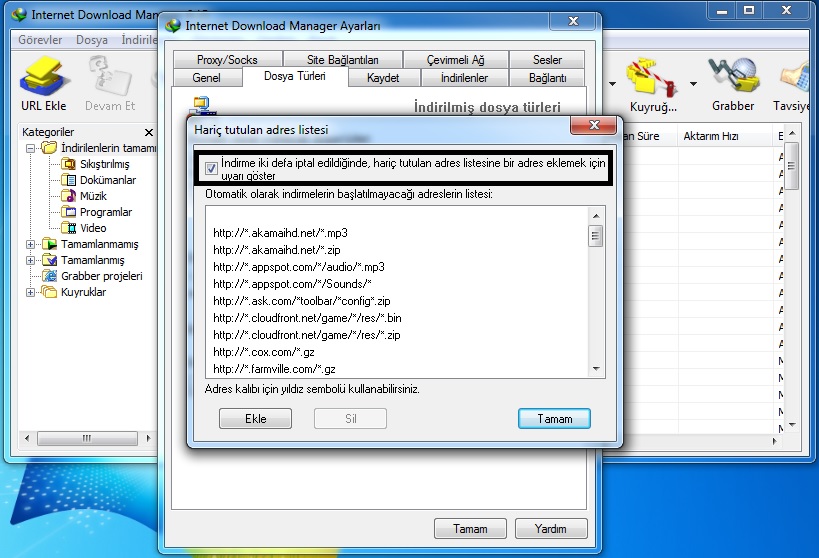Screen dimensions: 819x558
Task: Expand the Kuyruklar tree node
Action: tap(31, 292)
